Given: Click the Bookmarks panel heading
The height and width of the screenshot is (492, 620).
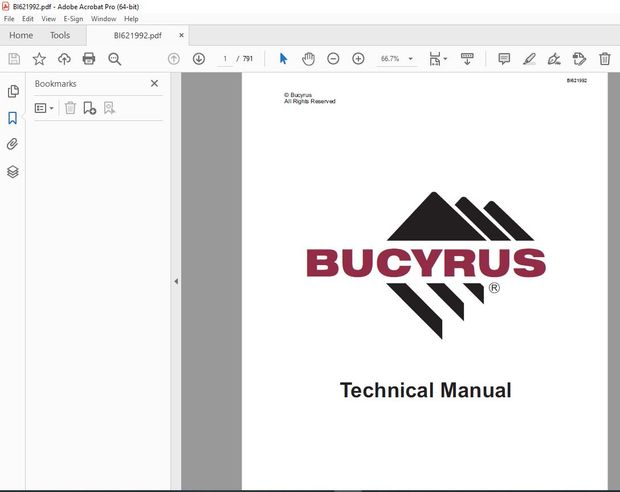Looking at the screenshot, I should coord(55,83).
